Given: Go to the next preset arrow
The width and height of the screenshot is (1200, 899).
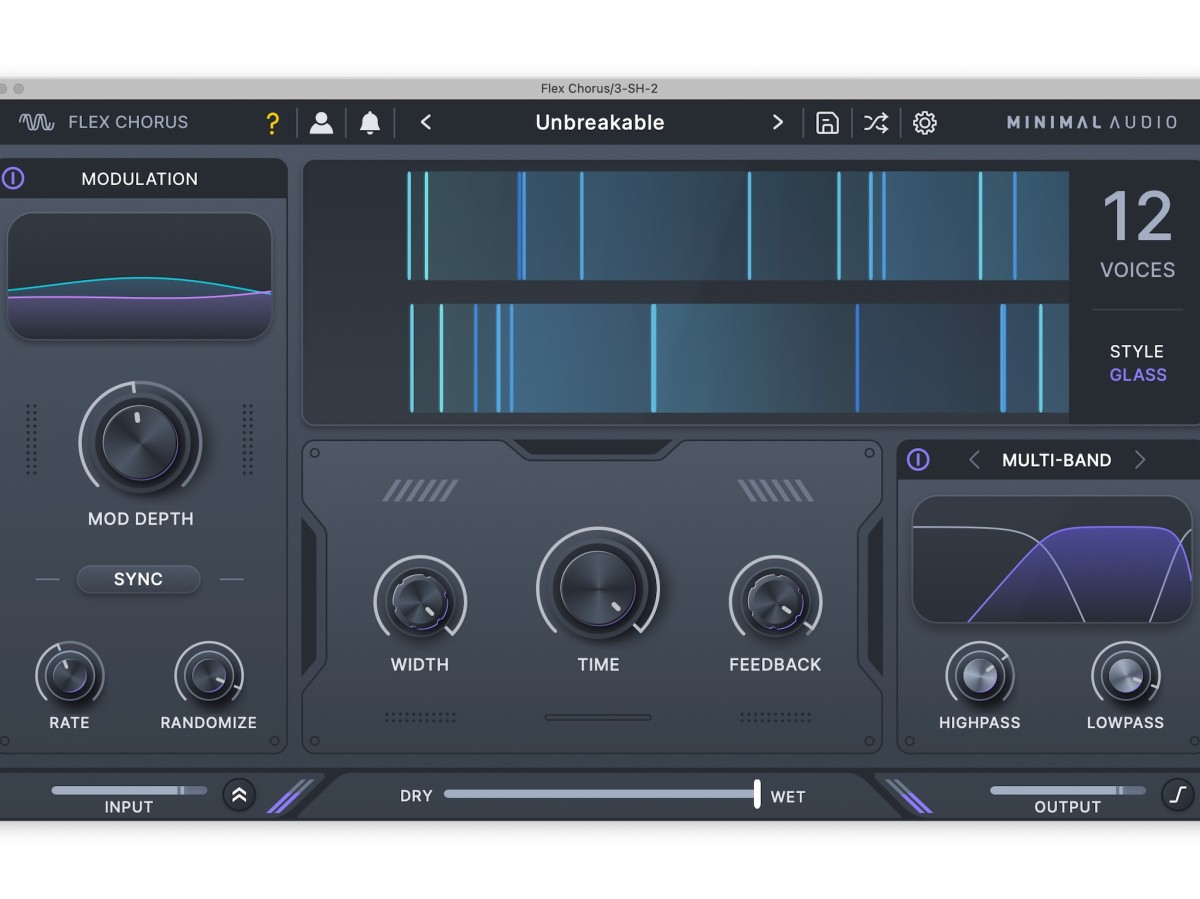Looking at the screenshot, I should 778,122.
